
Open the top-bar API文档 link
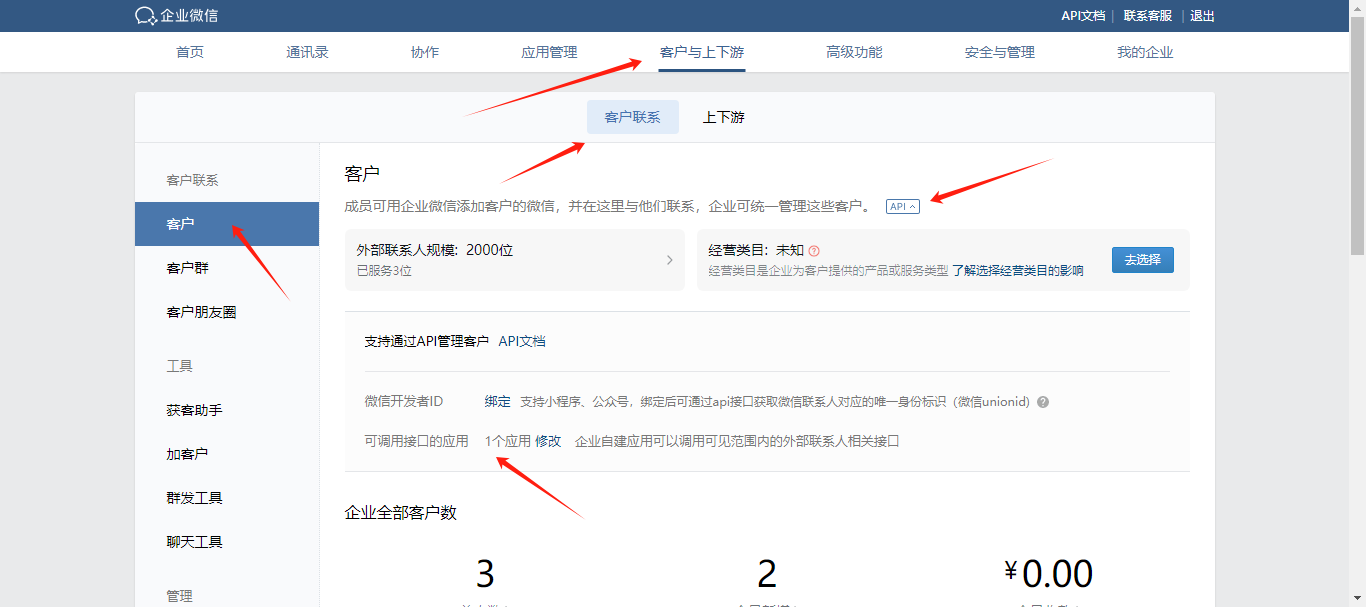[1083, 16]
